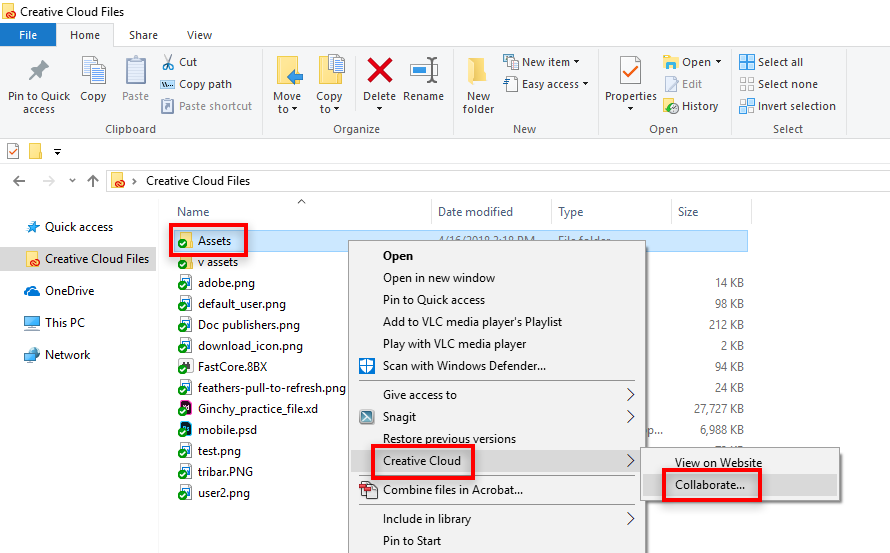The height and width of the screenshot is (553, 890).
Task: Click the History icon in ribbon
Action: coord(671,106)
